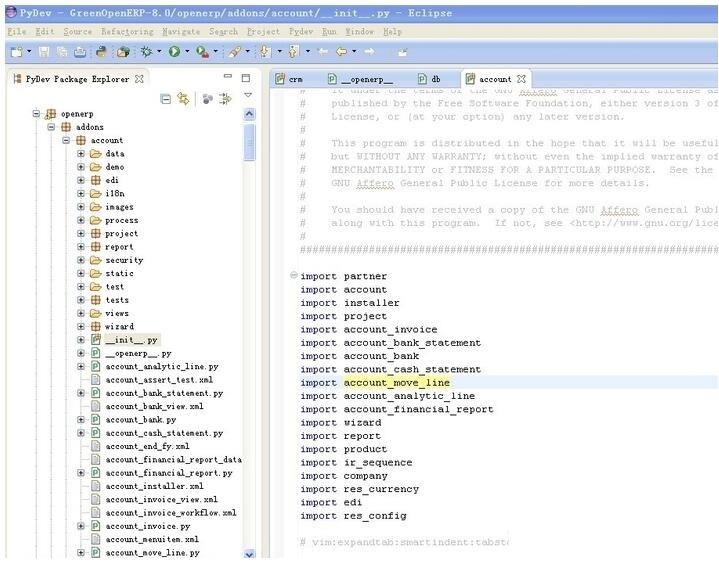The width and height of the screenshot is (719, 573).
Task: Switch to the db editor tab
Action: (430, 79)
